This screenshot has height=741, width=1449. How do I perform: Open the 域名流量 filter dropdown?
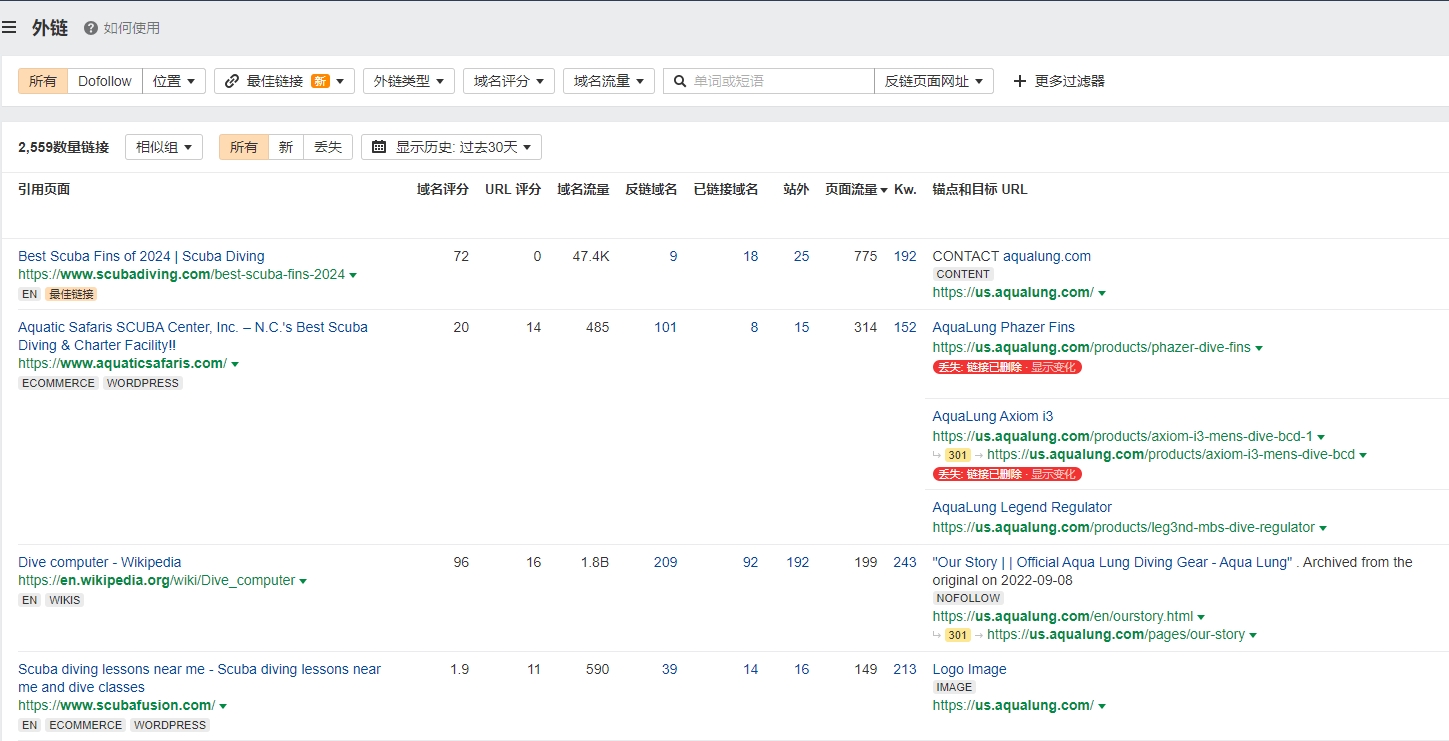[x=609, y=81]
